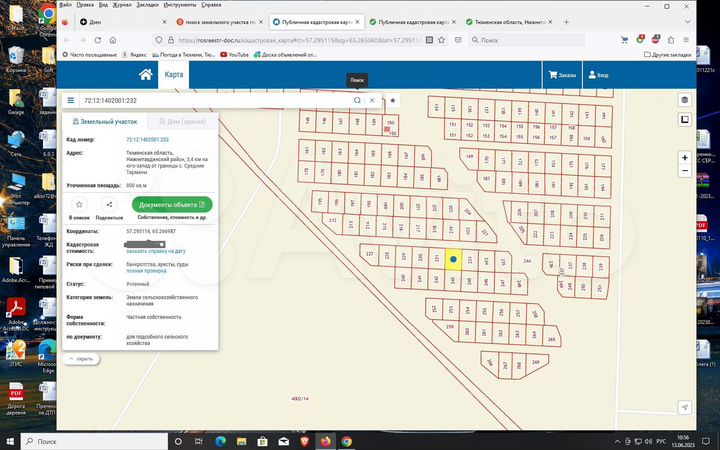Switch to the Карта tab

pos(174,74)
